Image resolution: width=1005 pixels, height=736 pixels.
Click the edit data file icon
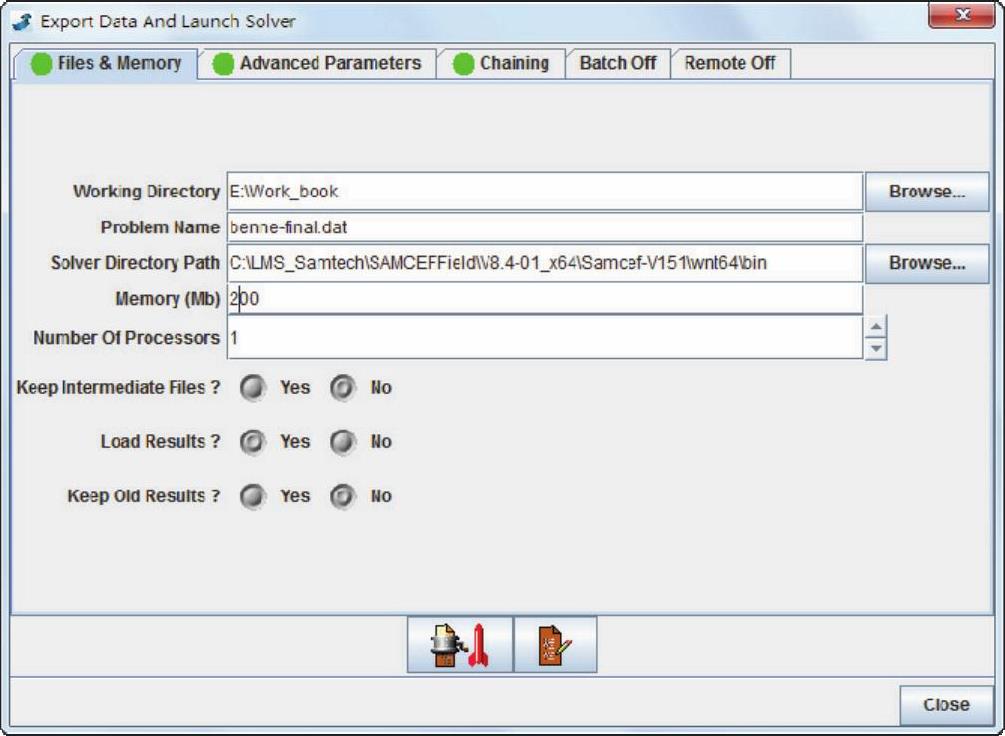(555, 645)
